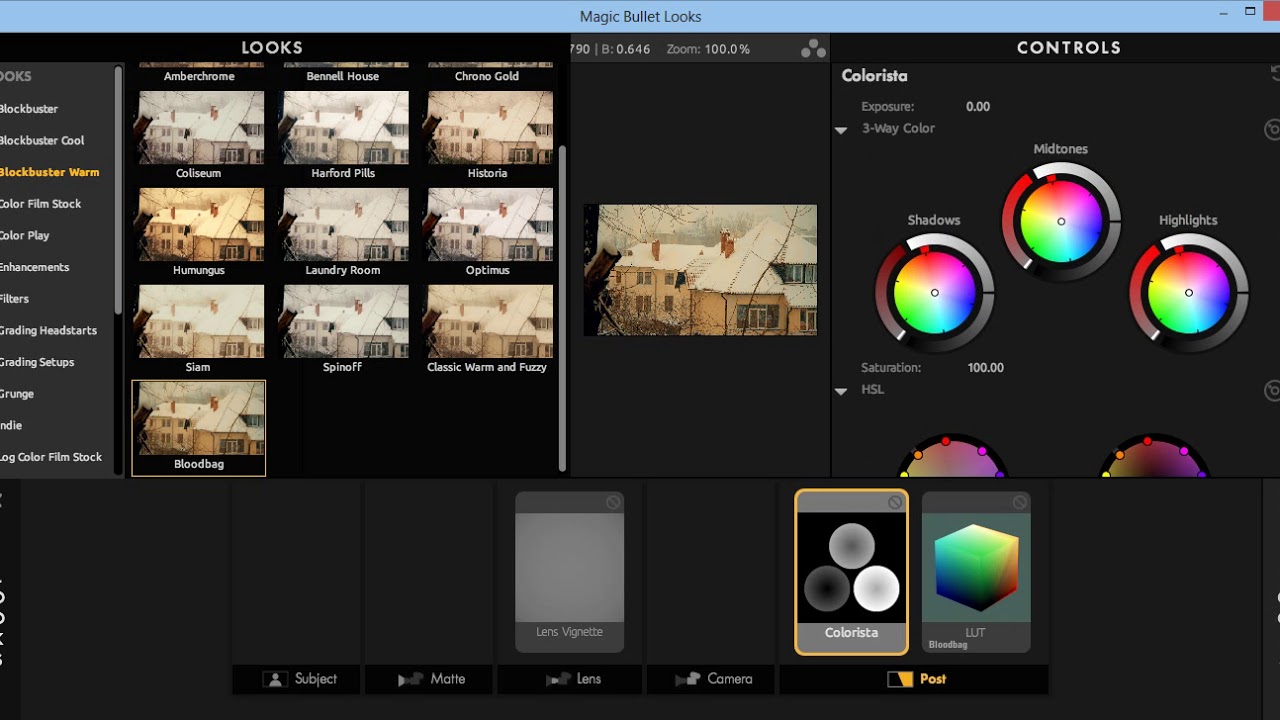This screenshot has width=1280, height=720.
Task: Collapse the HSL section
Action: [841, 391]
